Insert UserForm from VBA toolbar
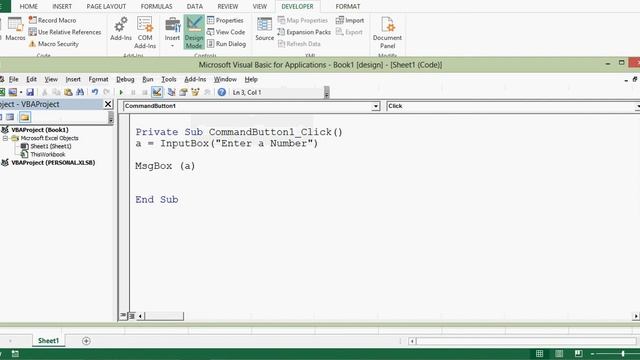Viewport: 640px width, 360px height. tap(13, 92)
